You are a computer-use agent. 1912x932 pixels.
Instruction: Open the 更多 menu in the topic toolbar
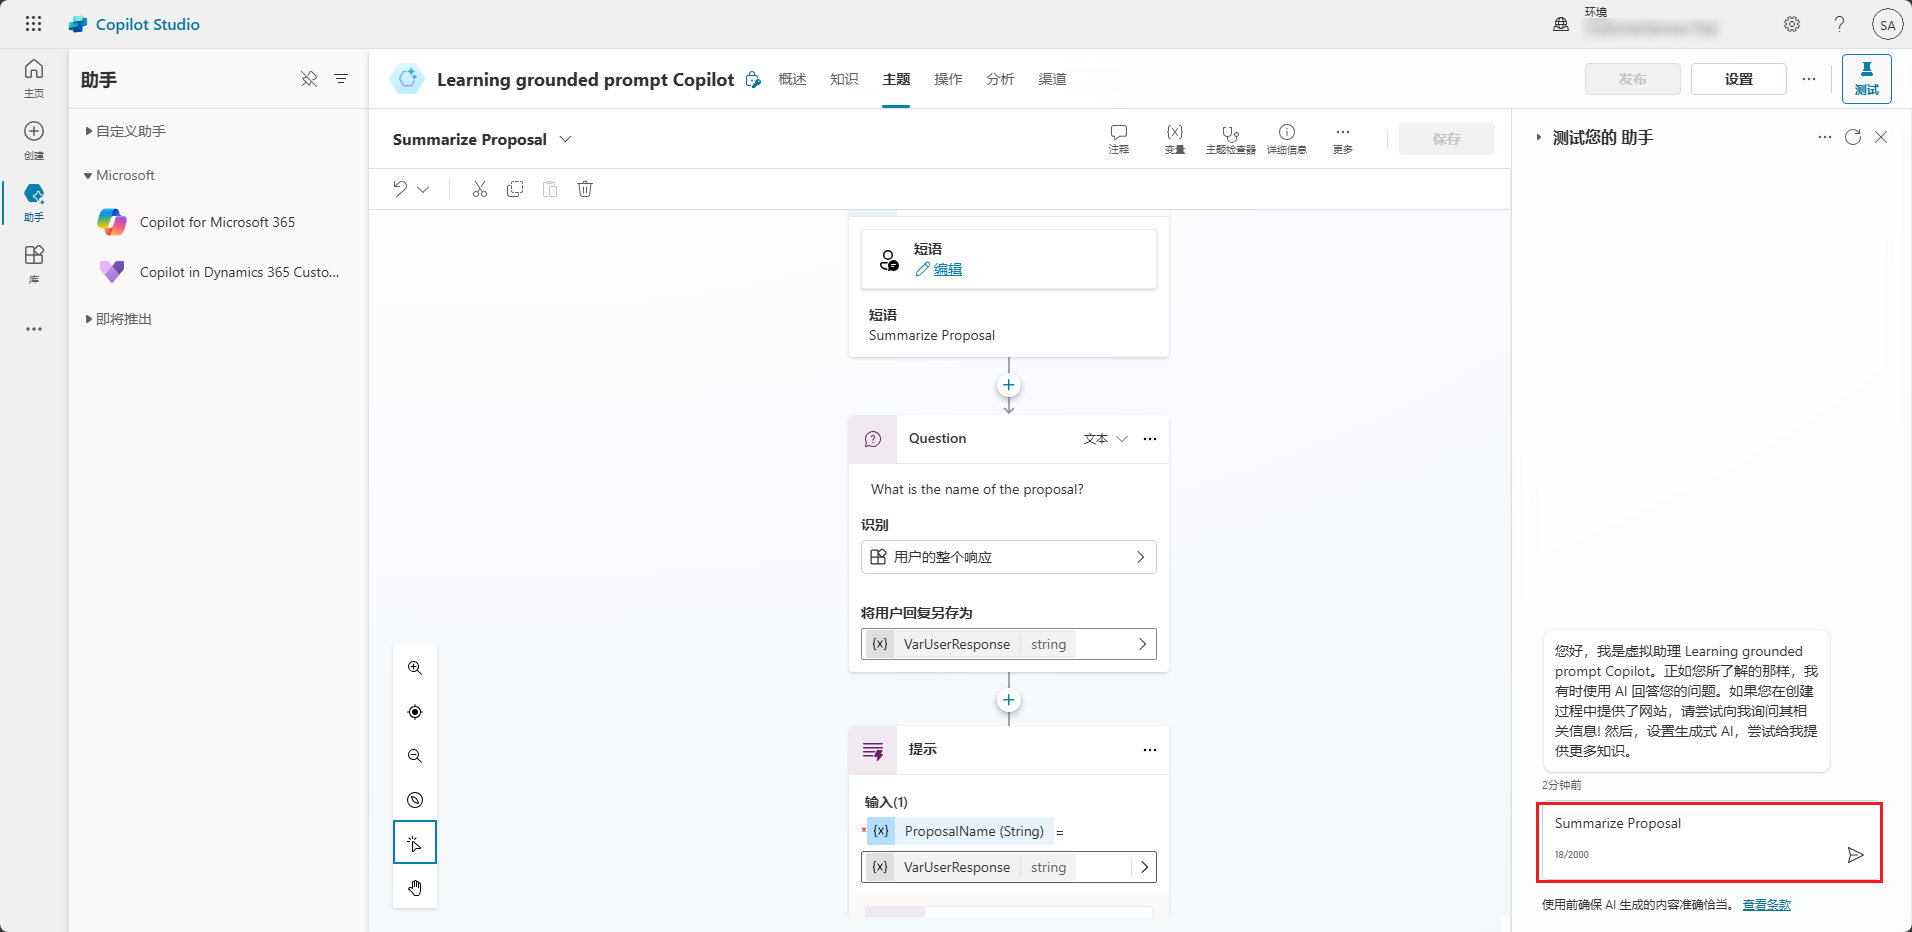tap(1343, 139)
